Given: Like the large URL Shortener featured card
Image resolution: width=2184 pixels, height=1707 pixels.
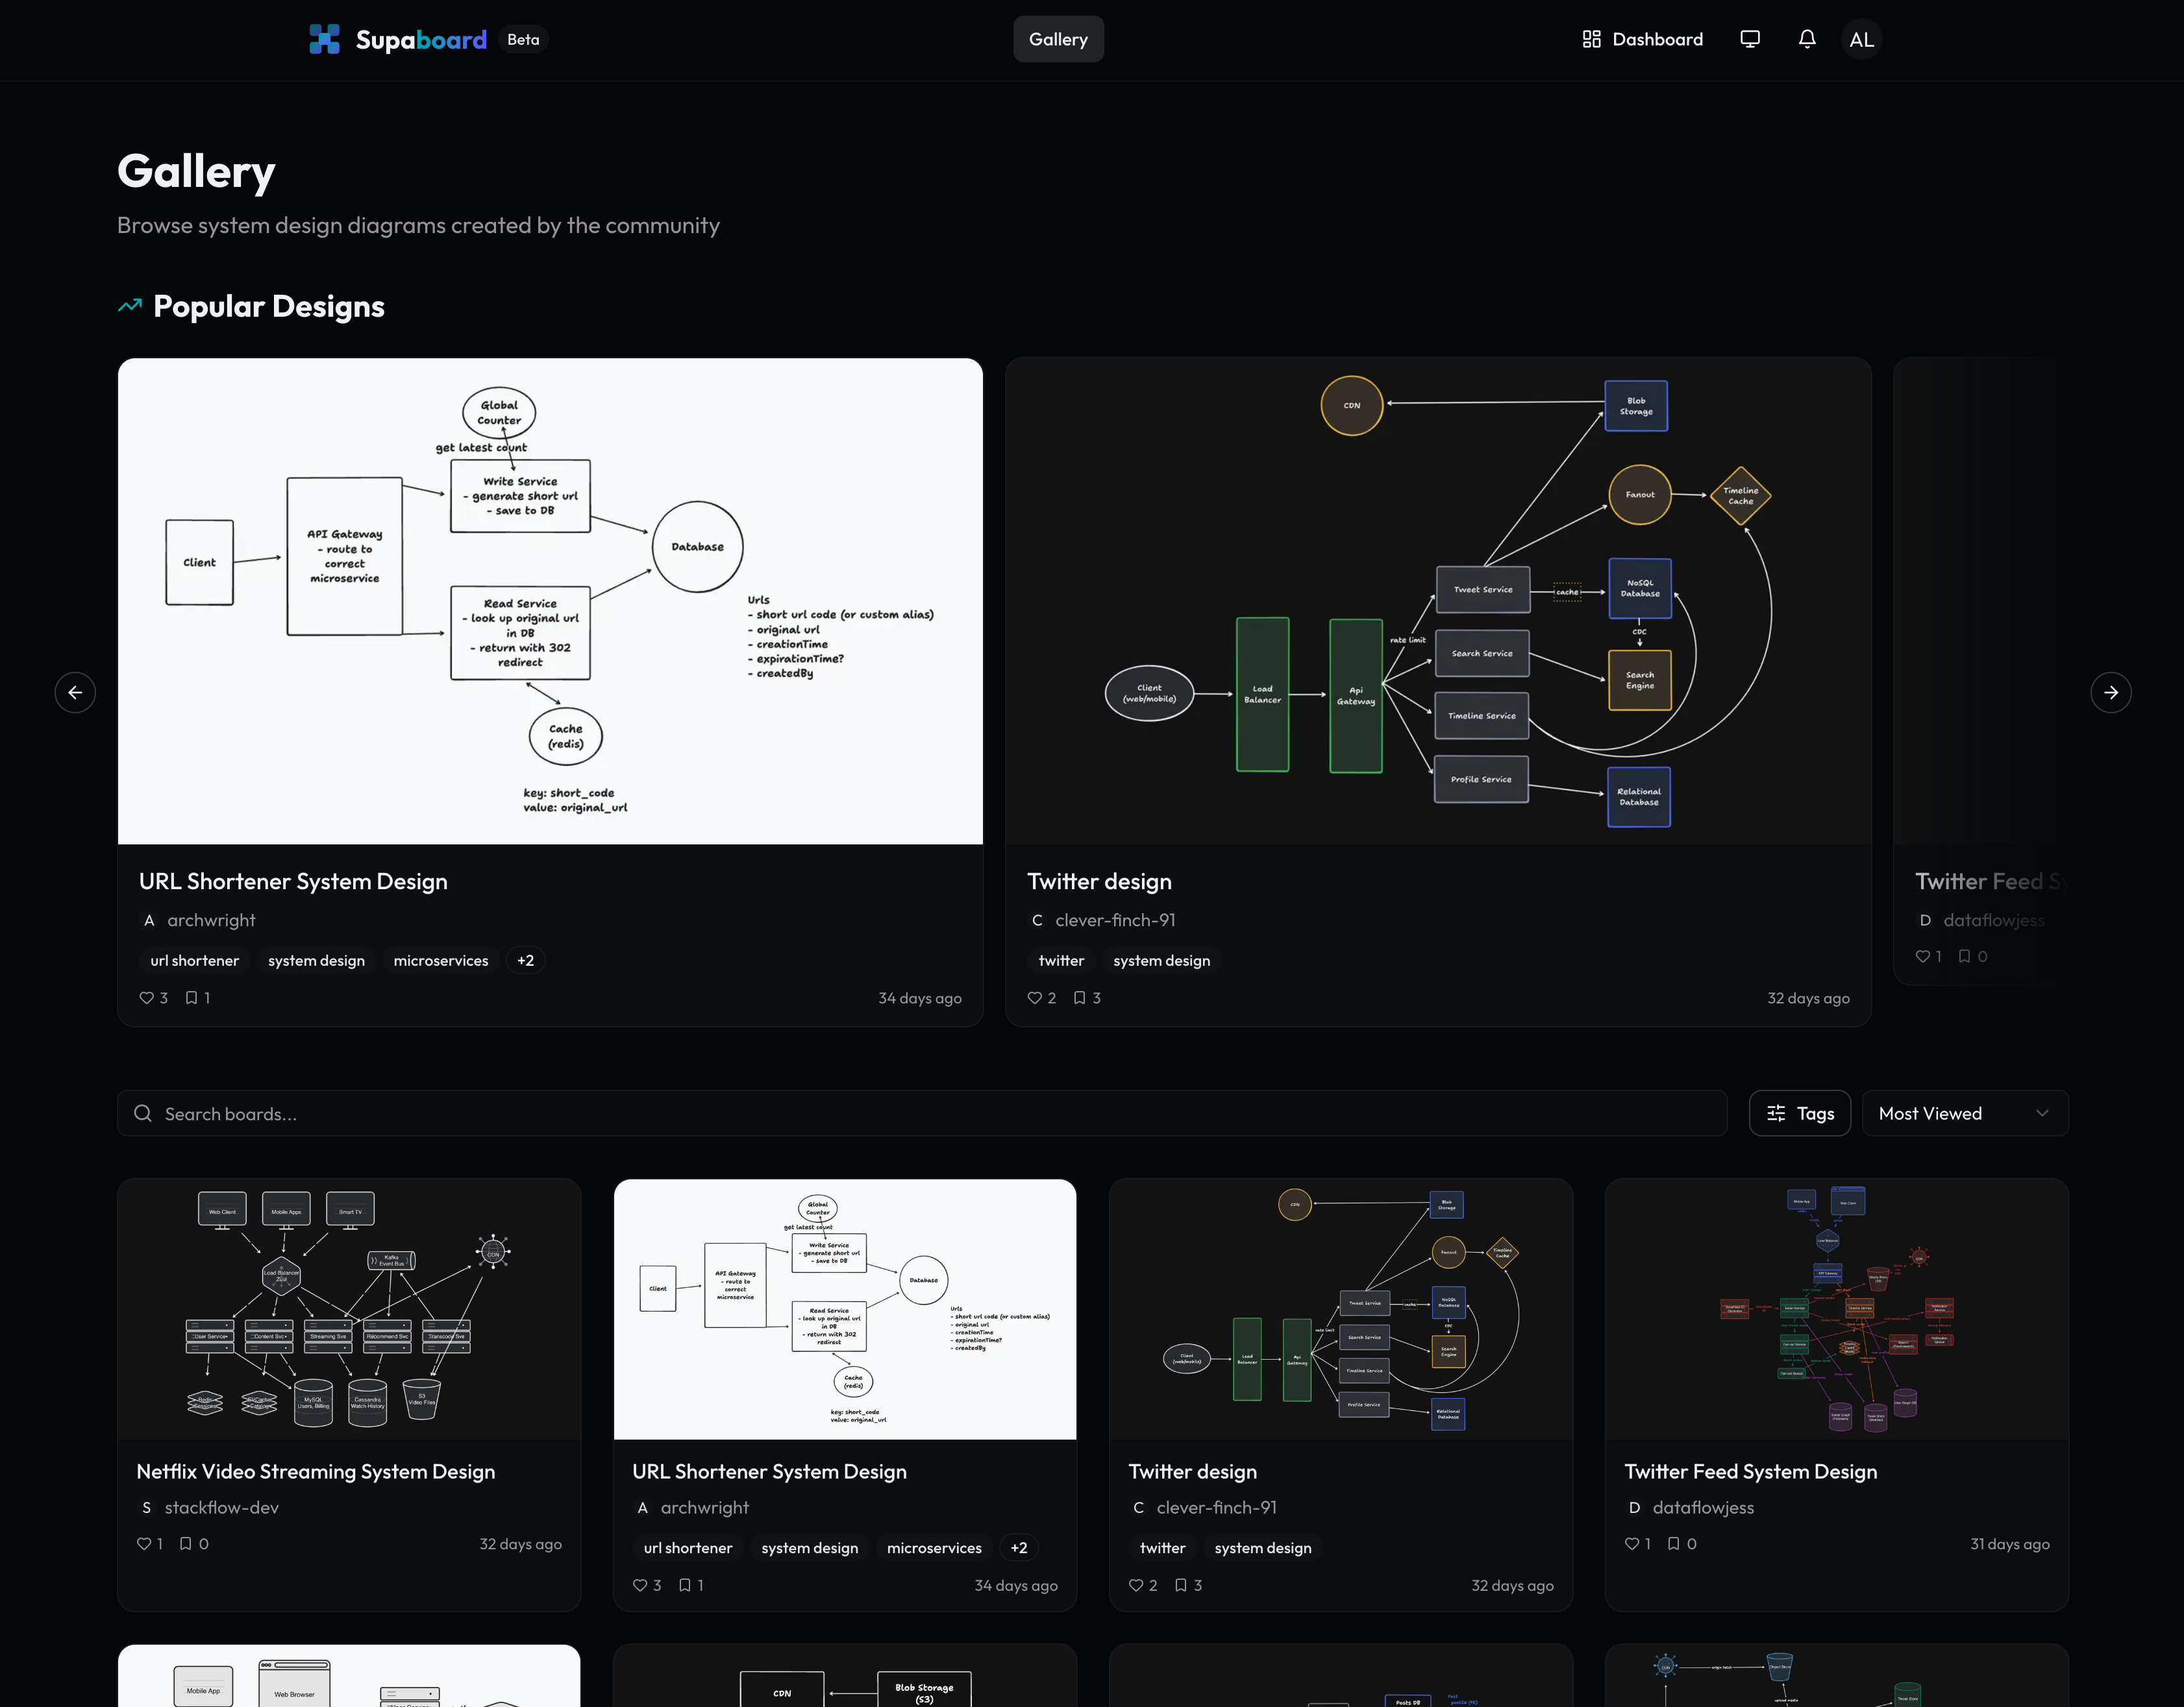Looking at the screenshot, I should 147,998.
